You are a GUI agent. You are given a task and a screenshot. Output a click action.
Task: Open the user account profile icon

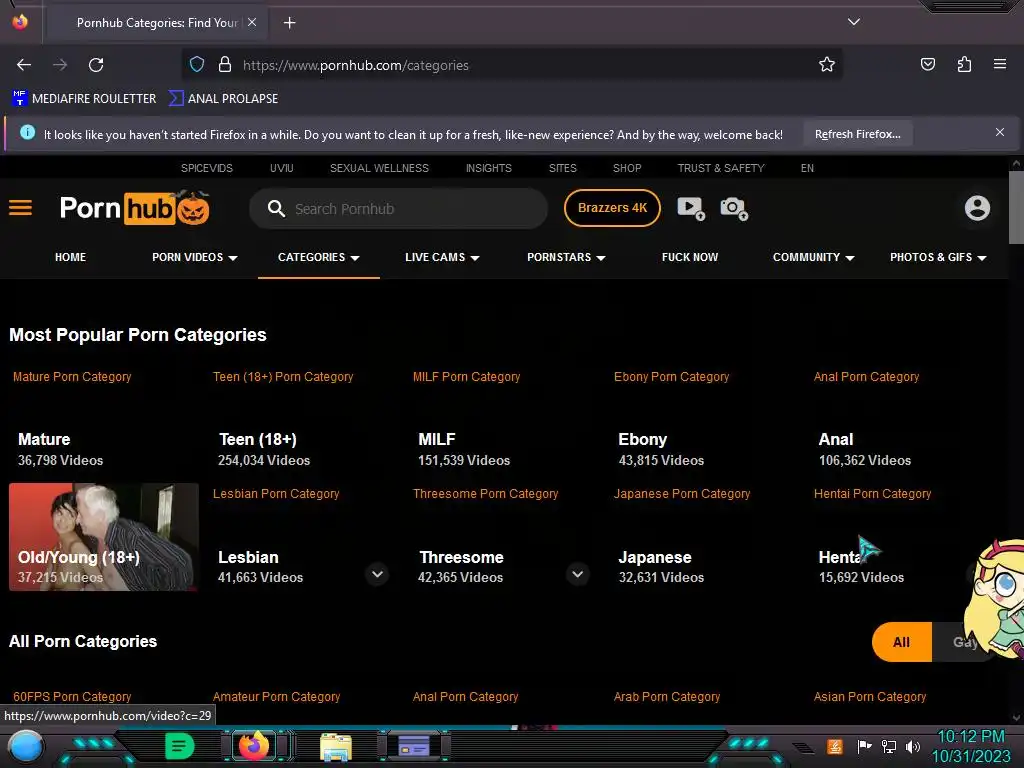[x=977, y=208]
